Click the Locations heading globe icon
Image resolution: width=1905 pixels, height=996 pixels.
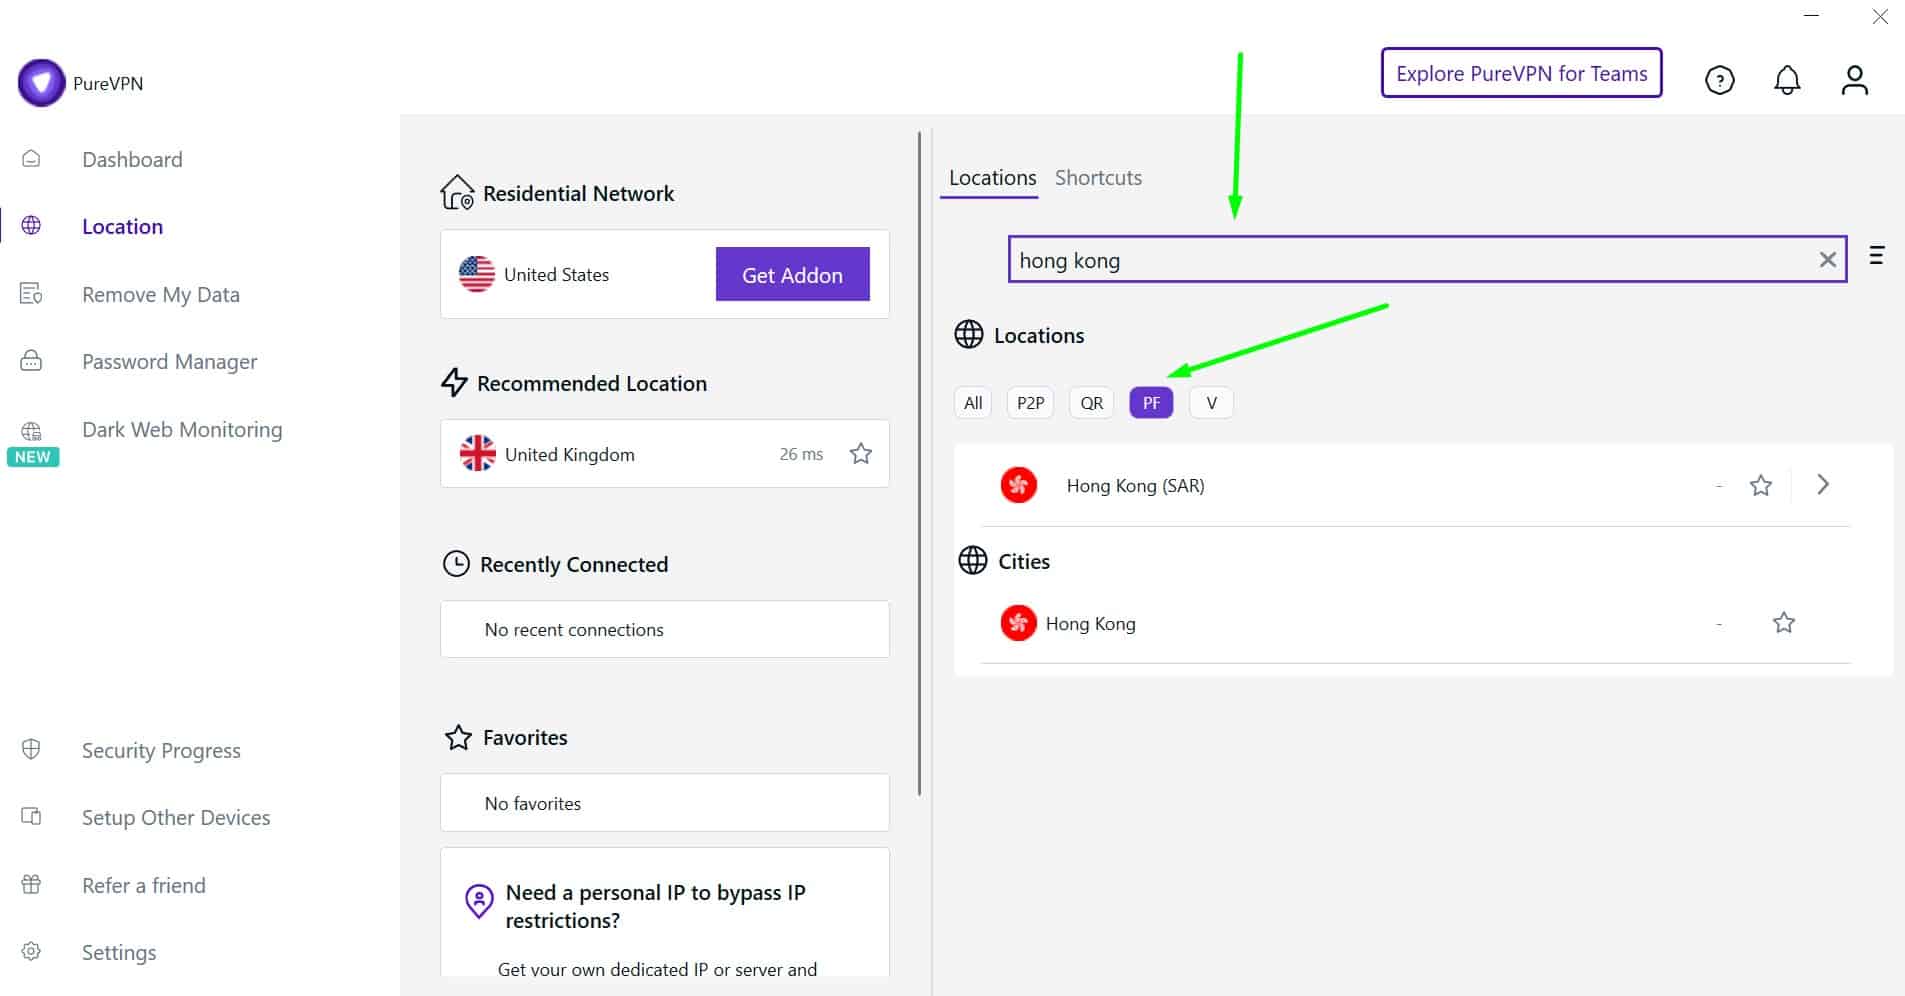(x=968, y=334)
